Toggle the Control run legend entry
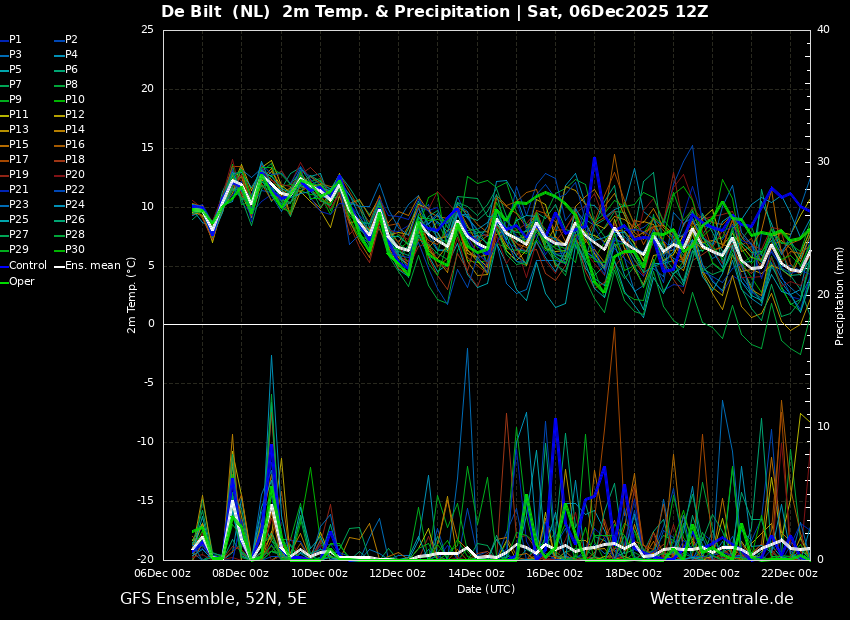This screenshot has height=620, width=850. tap(27, 266)
